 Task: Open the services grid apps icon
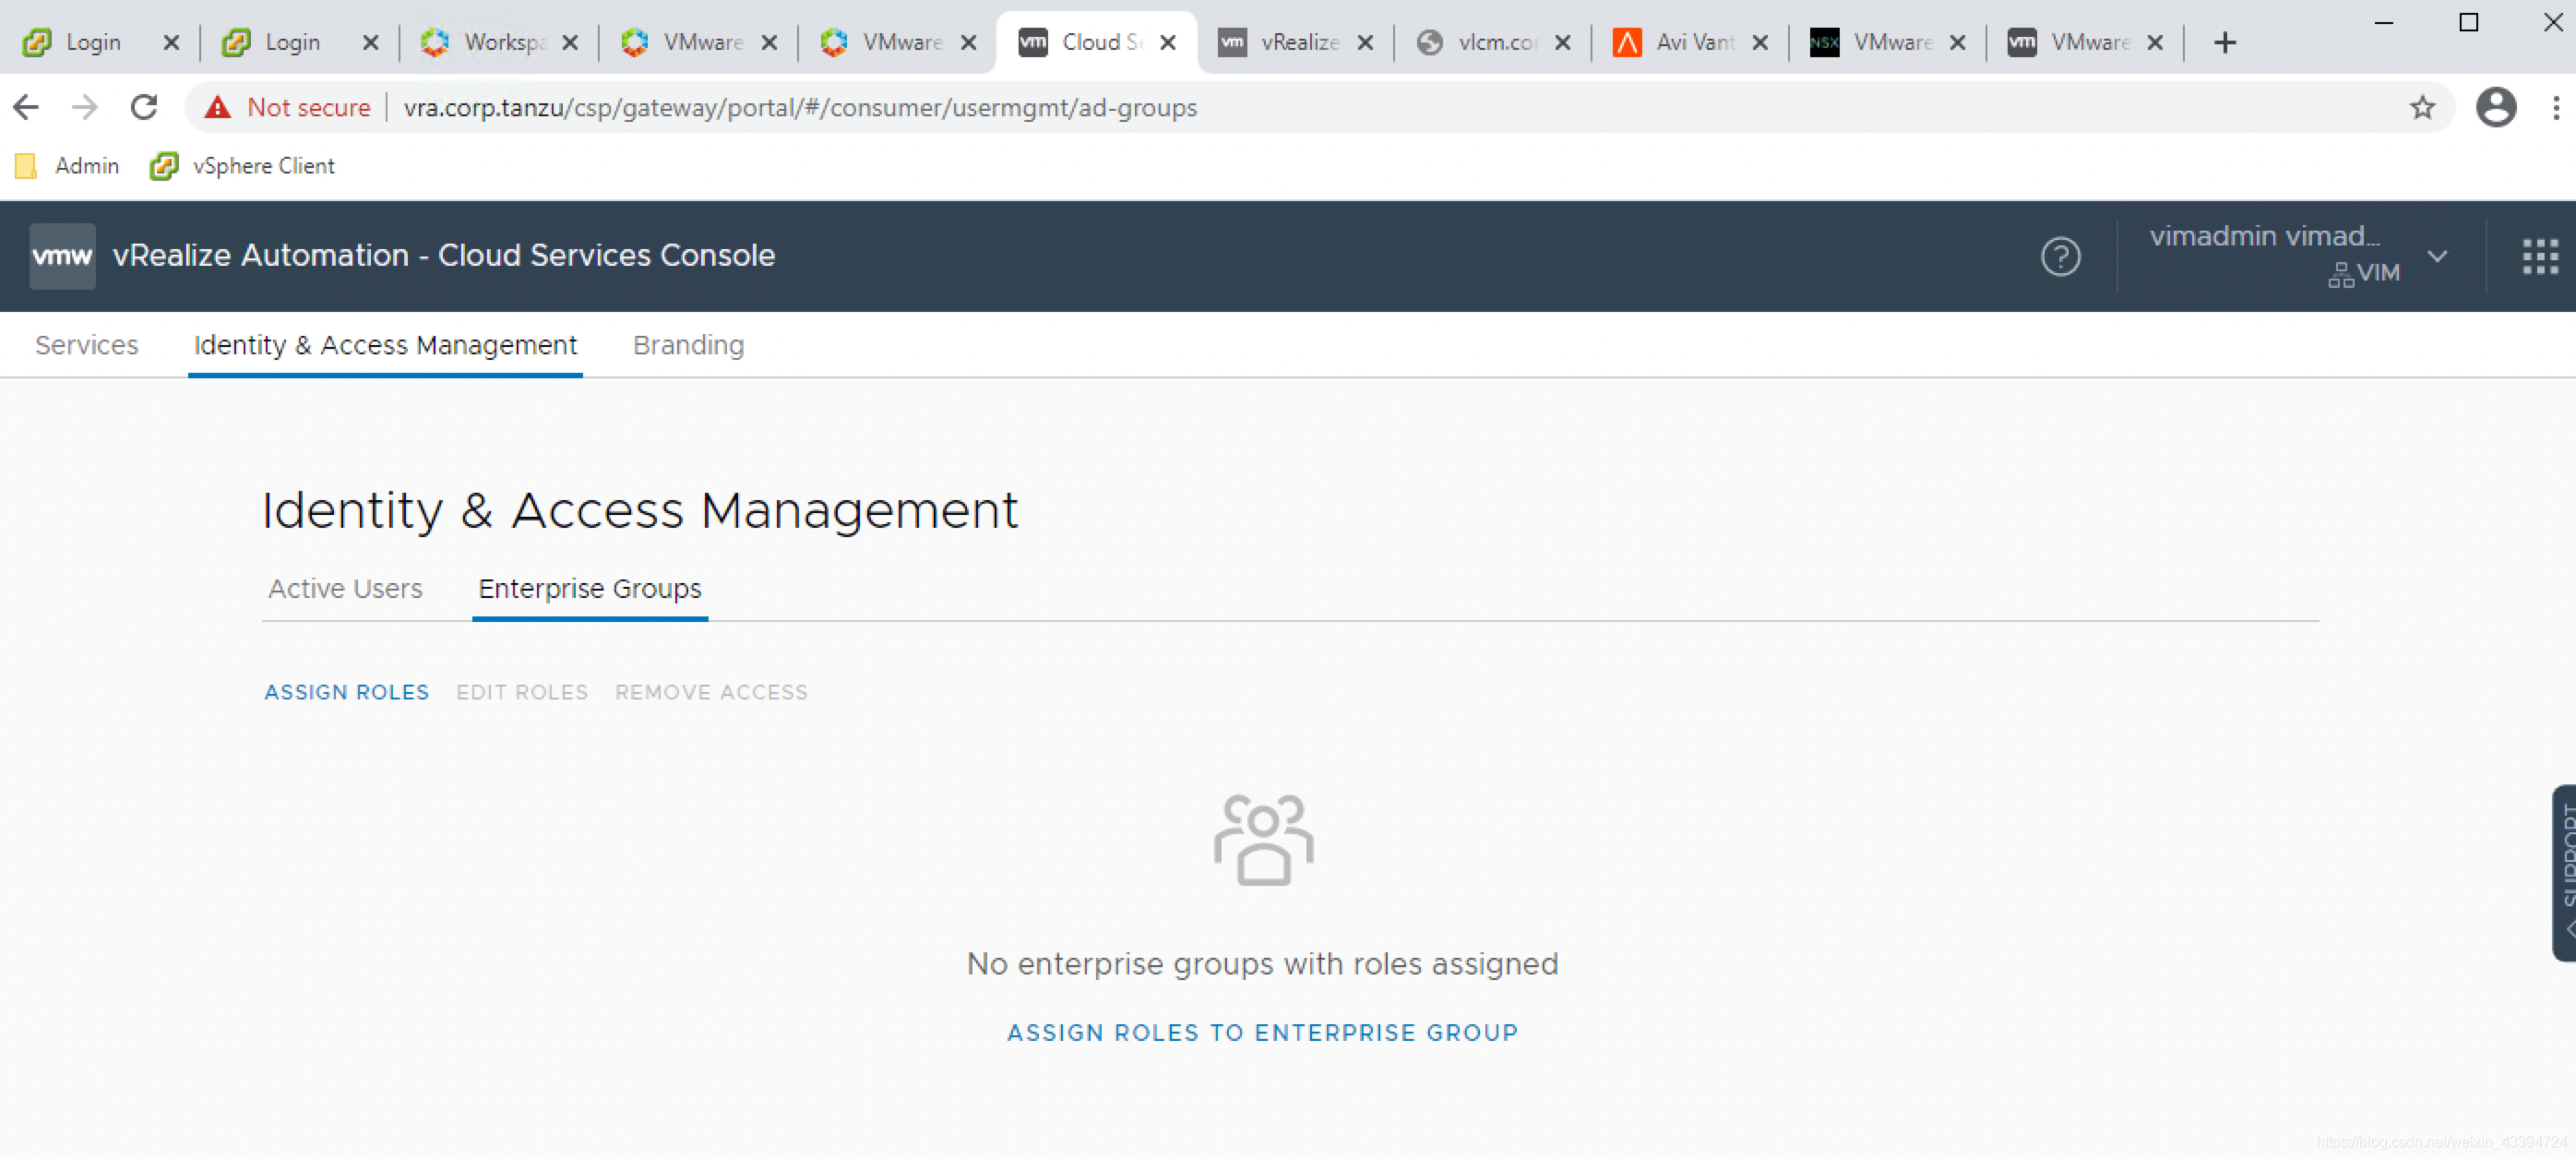point(2539,256)
